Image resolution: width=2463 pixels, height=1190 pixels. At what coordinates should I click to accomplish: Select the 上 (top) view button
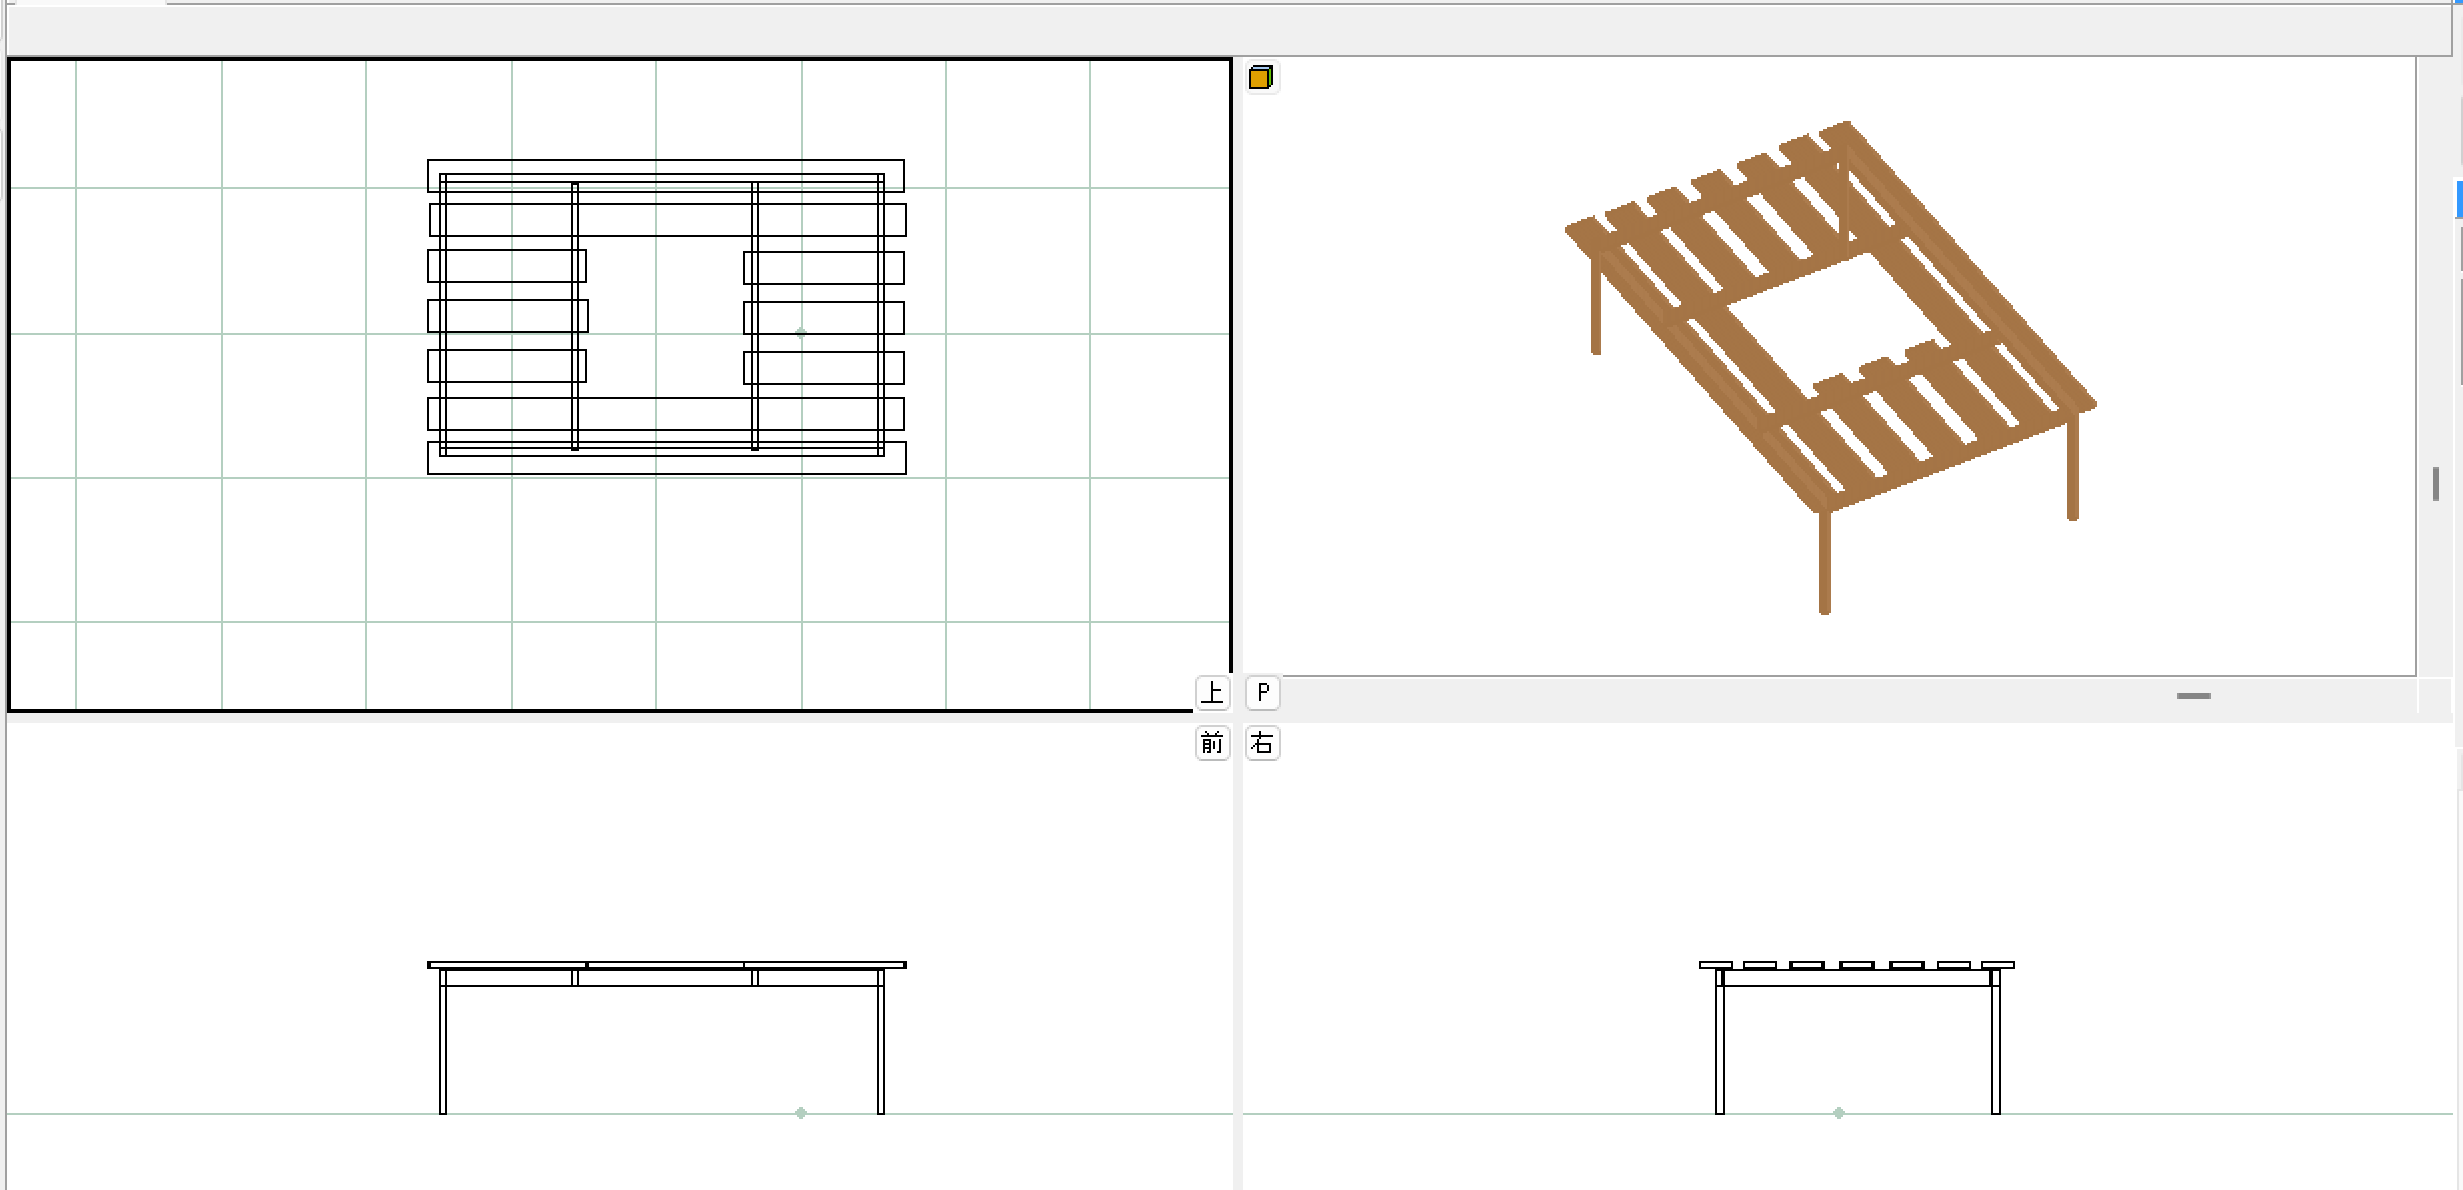coord(1212,692)
